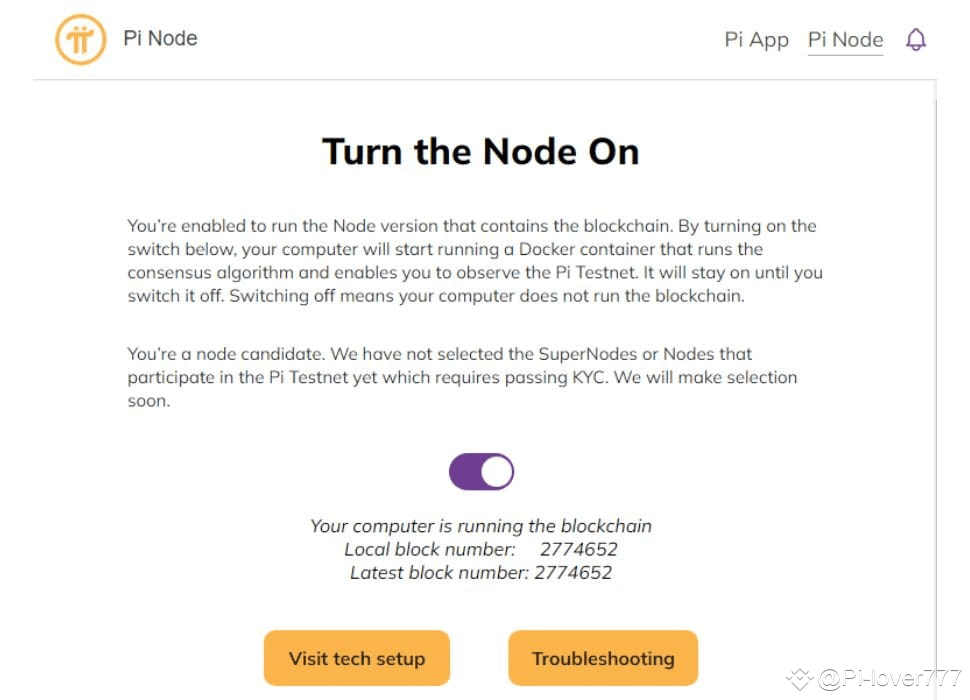Open notifications via the bell icon
Viewport: 970px width, 700px height.
point(915,39)
